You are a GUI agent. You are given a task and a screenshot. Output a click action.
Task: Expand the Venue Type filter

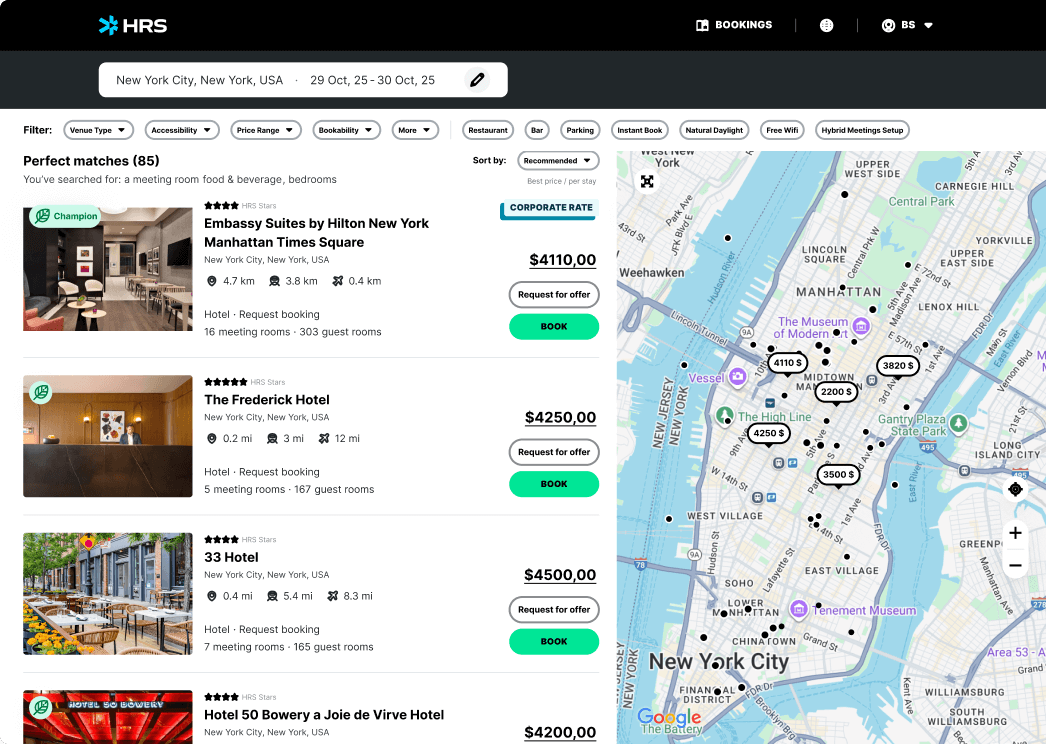pyautogui.click(x=98, y=130)
